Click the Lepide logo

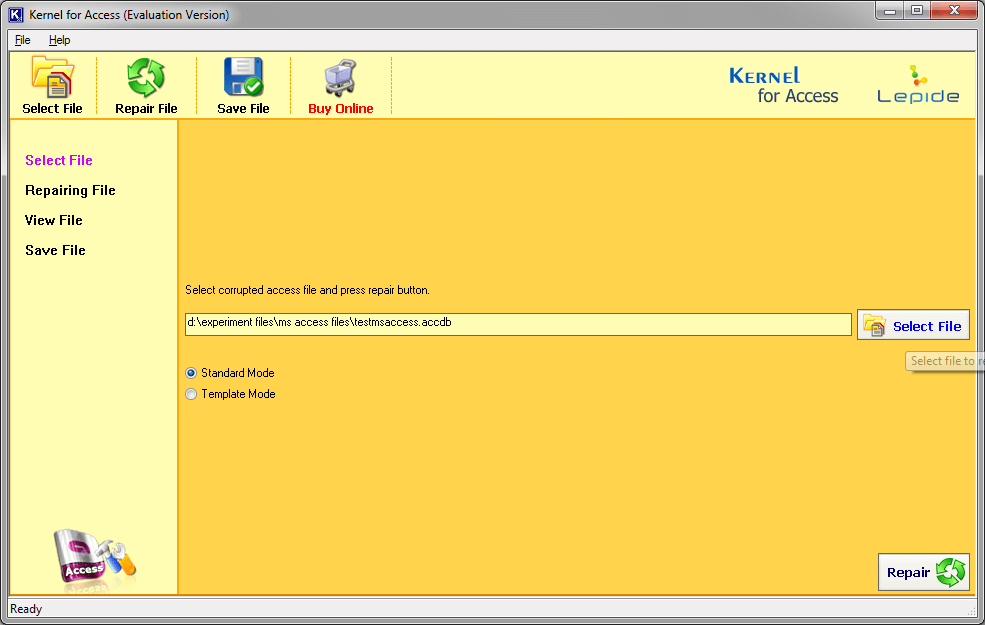[918, 85]
